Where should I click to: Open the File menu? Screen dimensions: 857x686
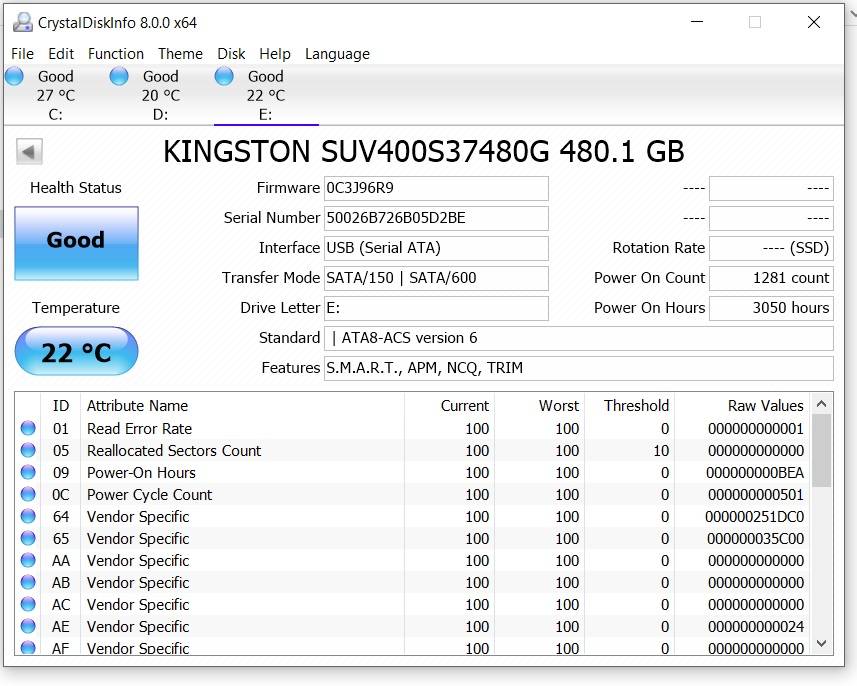click(x=22, y=54)
